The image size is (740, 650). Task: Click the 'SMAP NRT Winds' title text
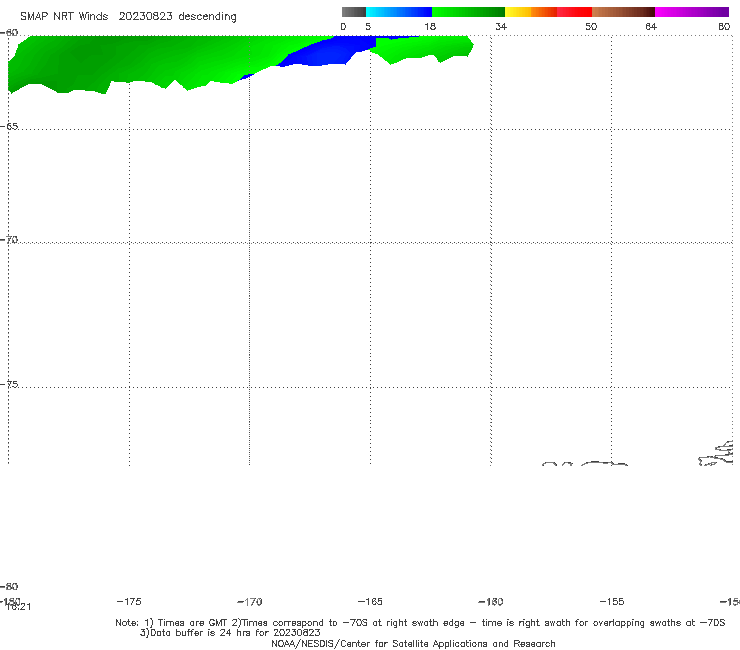pos(64,16)
